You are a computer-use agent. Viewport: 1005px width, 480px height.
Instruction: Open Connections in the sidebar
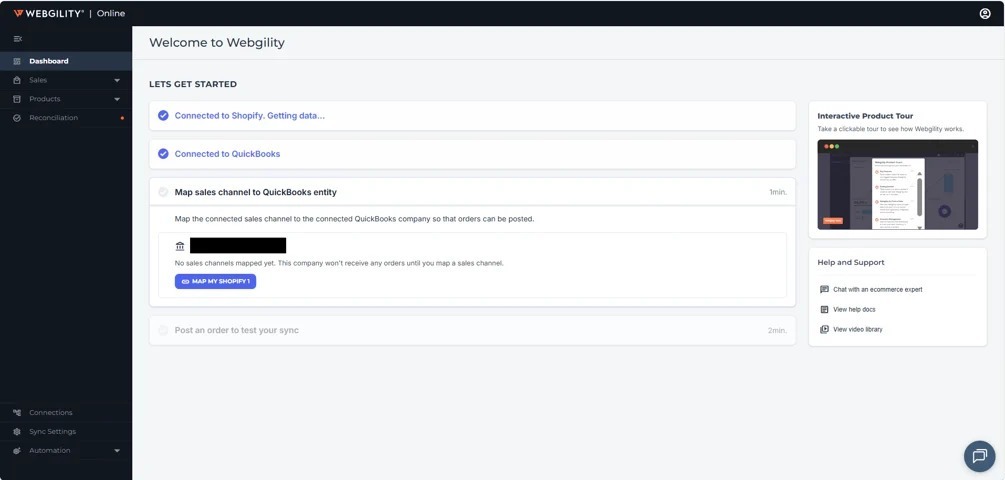pos(66,413)
